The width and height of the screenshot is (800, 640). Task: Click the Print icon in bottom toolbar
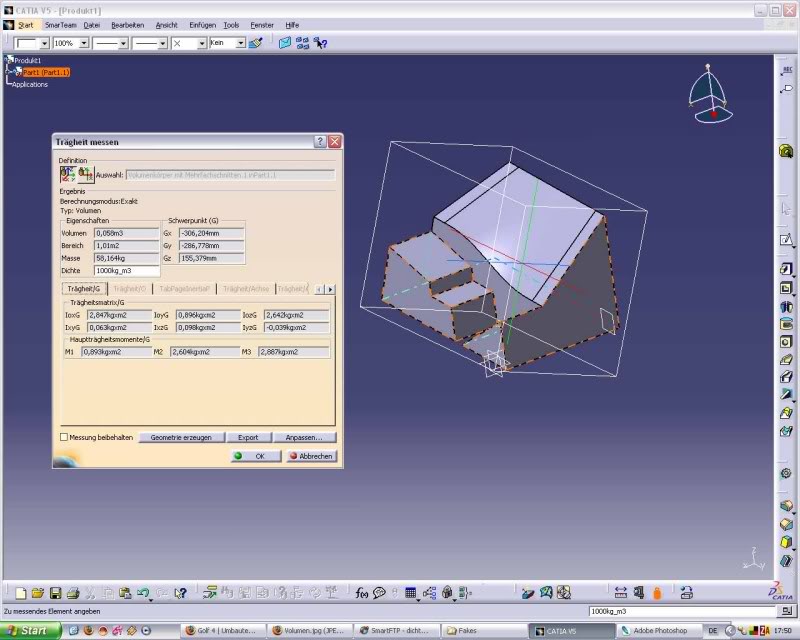click(72, 593)
